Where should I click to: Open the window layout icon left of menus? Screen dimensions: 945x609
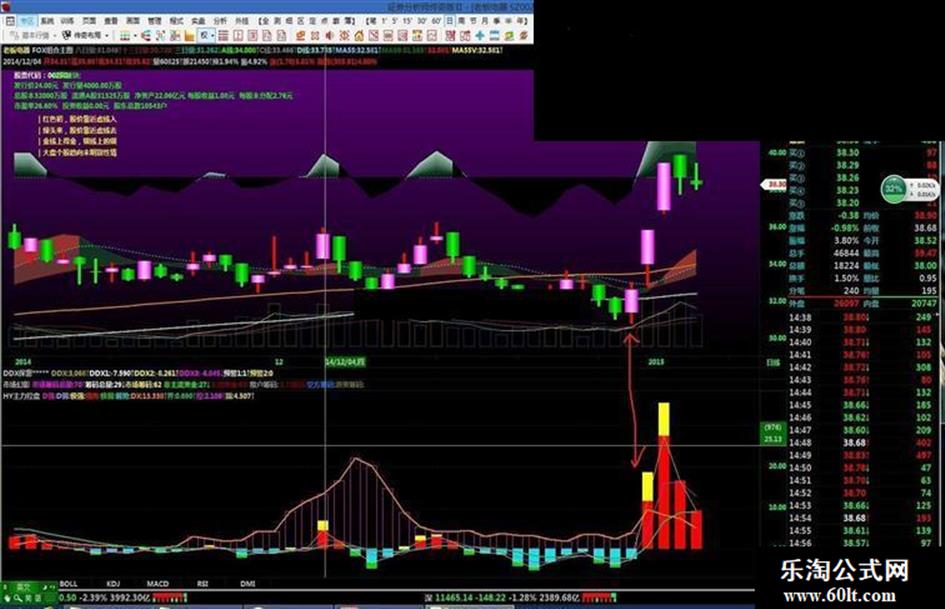tap(10, 21)
